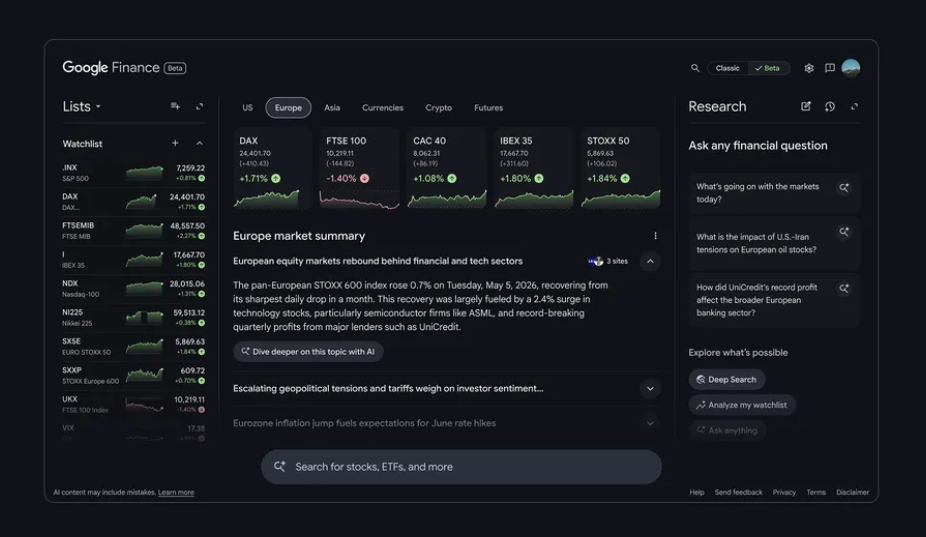The image size is (926, 537).
Task: Open the CAC 40 index card
Action: [x=446, y=169]
